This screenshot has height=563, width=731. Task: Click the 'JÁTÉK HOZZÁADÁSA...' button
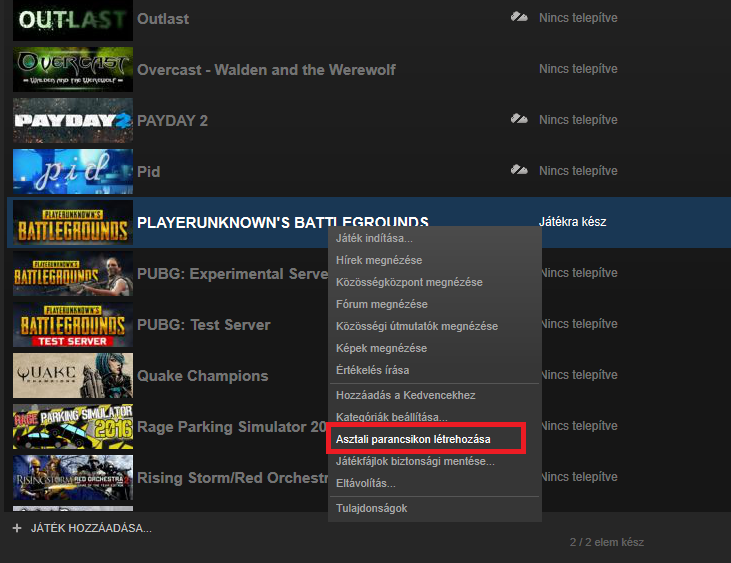[91, 528]
